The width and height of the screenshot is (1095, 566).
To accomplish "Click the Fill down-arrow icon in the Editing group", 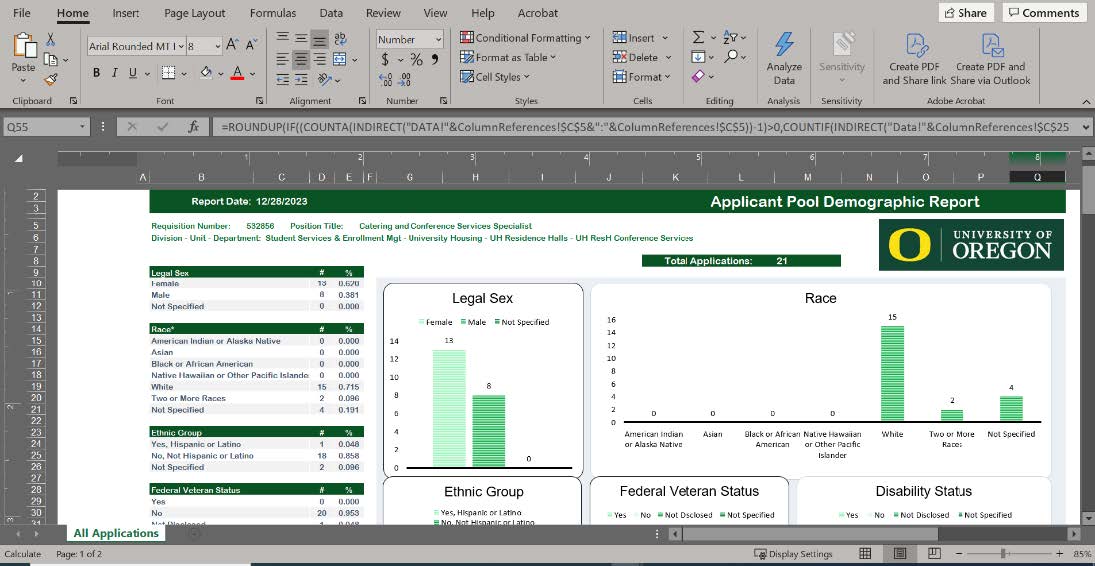I will point(698,57).
